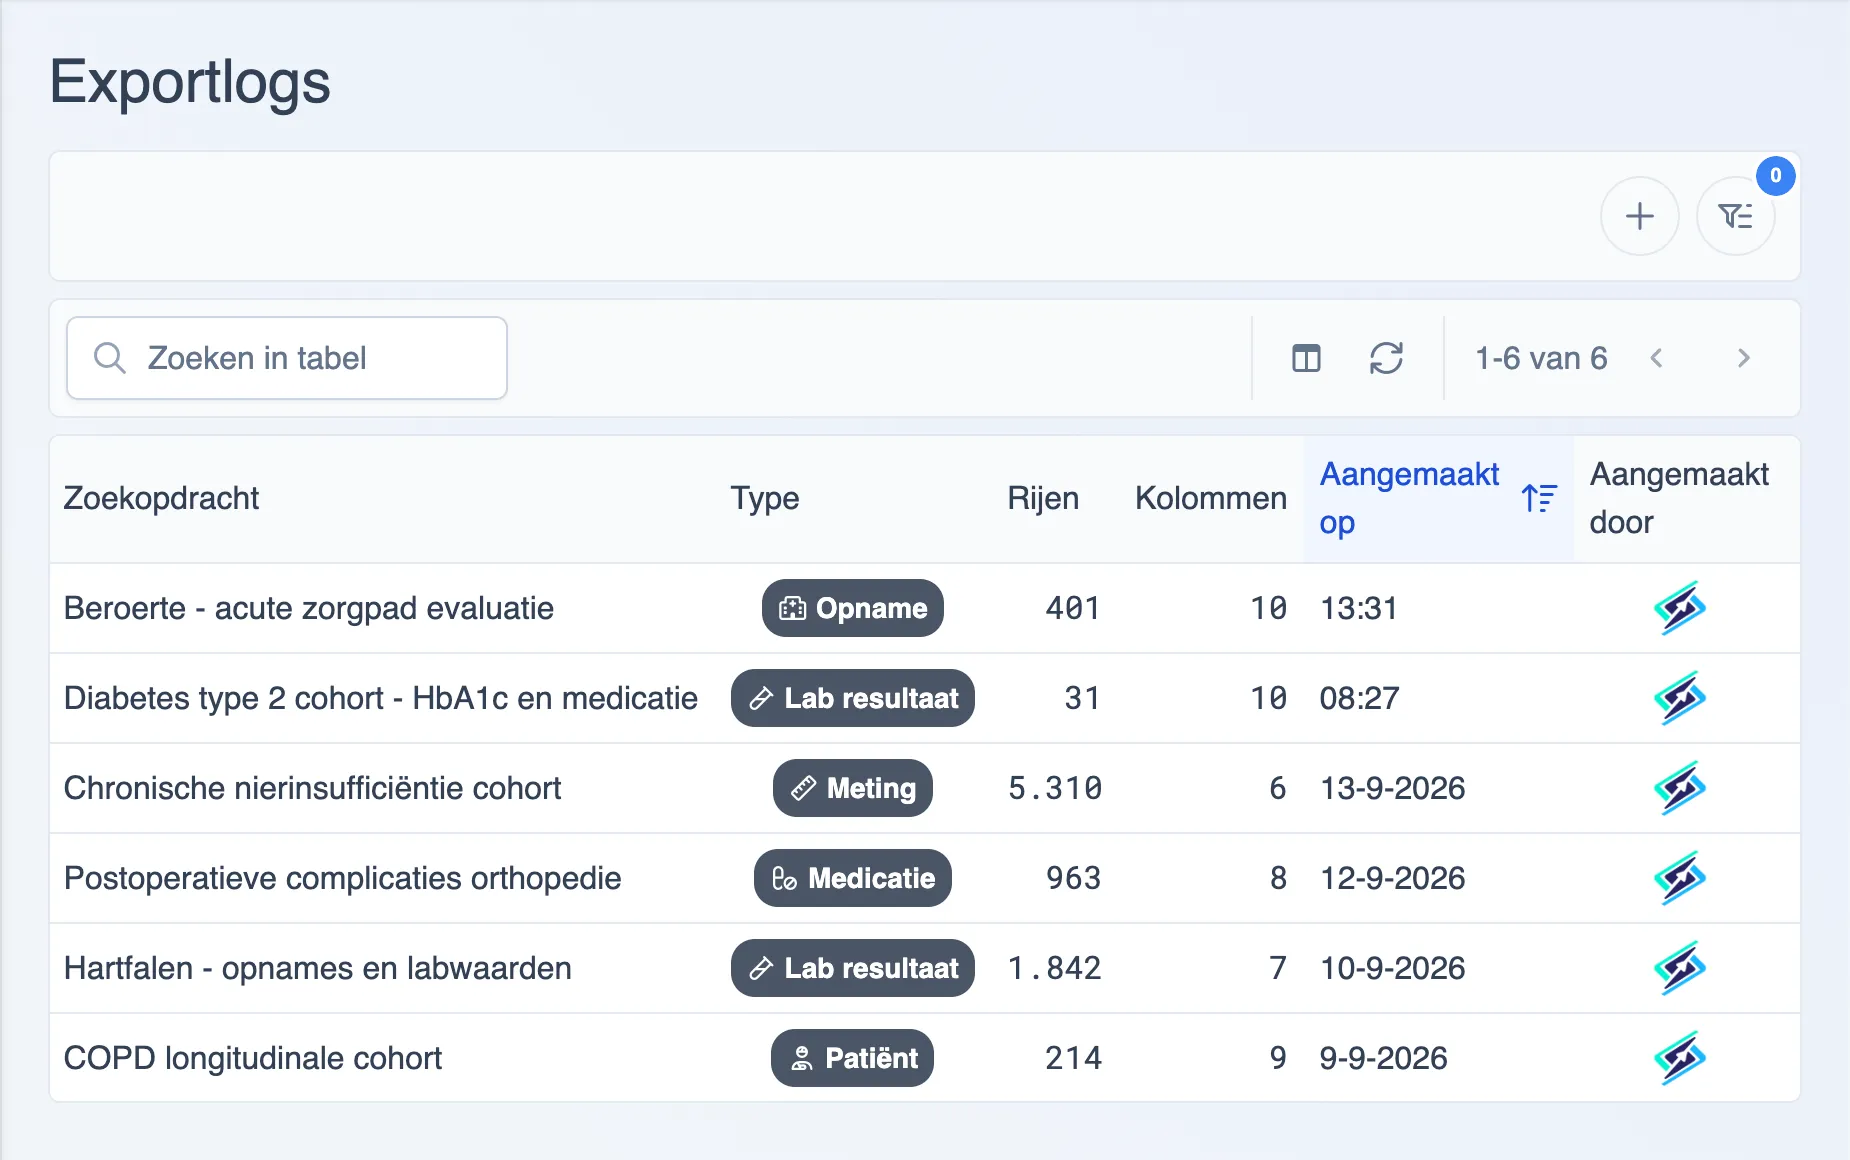Click the 13:31 time cell
The height and width of the screenshot is (1160, 1850).
click(x=1359, y=608)
